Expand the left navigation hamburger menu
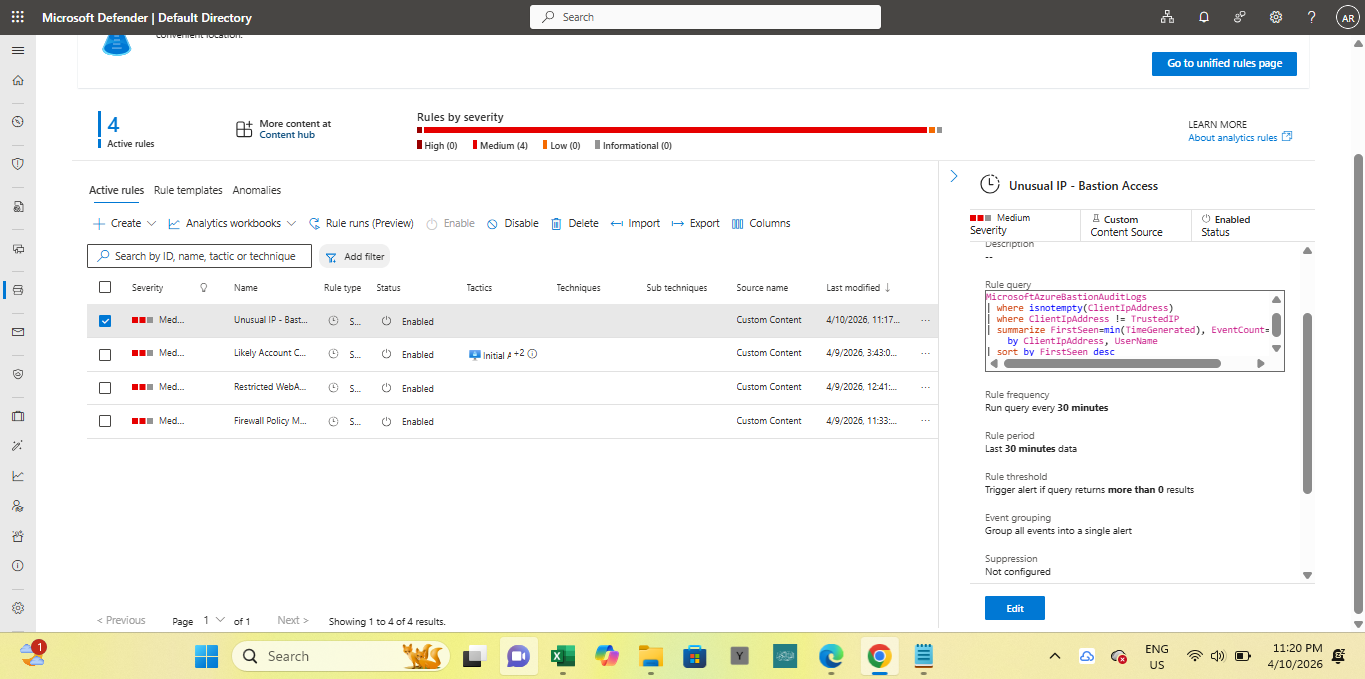The height and width of the screenshot is (679, 1365). click(17, 50)
